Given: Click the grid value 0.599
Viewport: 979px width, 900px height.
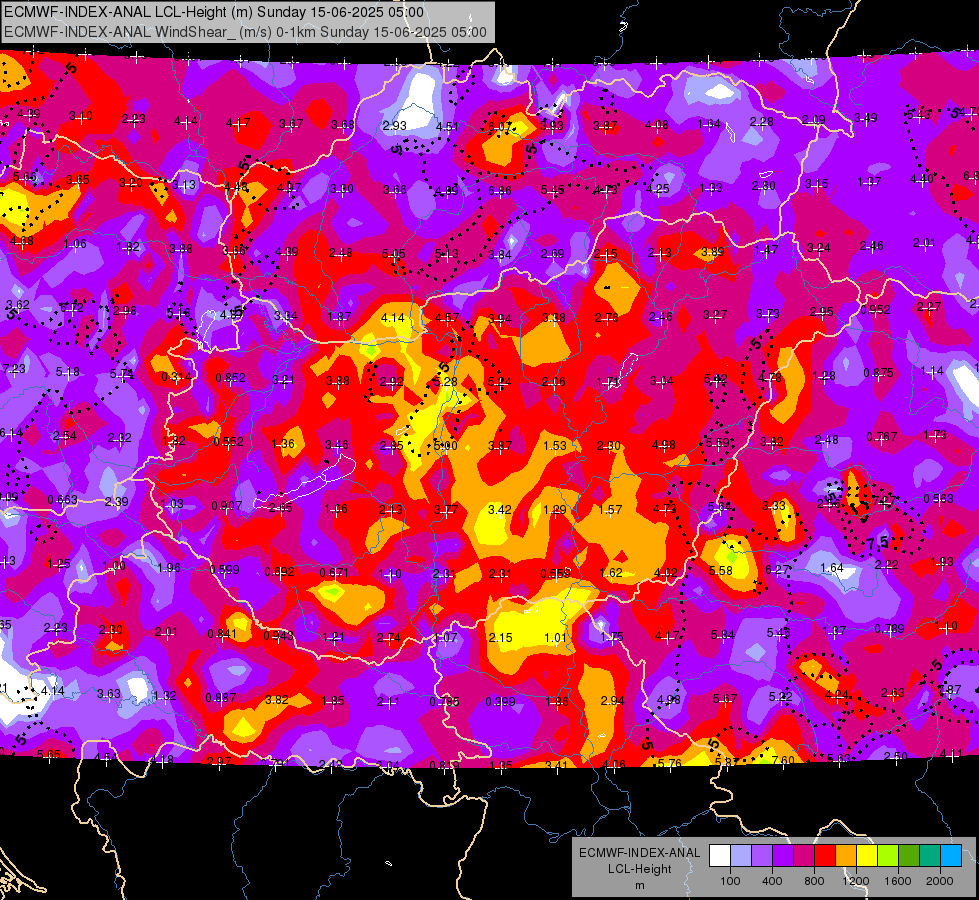Looking at the screenshot, I should (225, 570).
